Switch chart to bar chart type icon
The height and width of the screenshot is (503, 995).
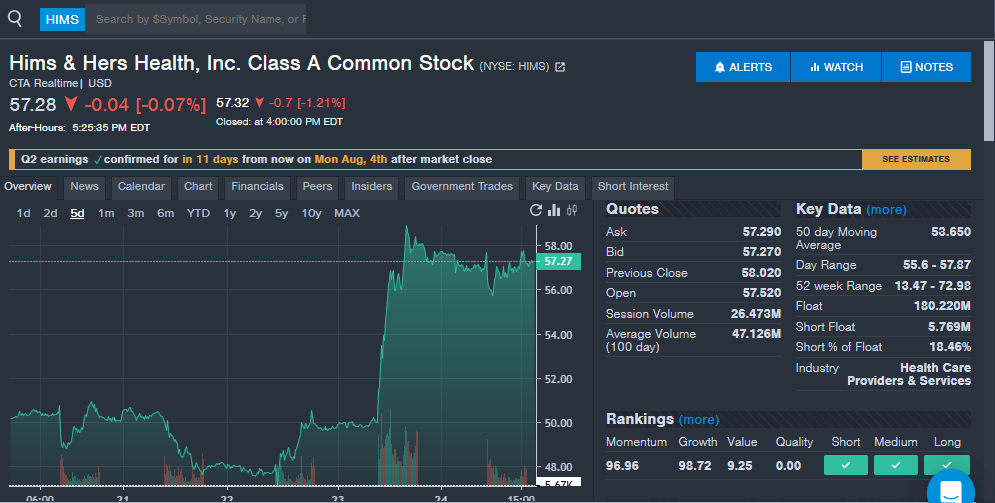554,210
